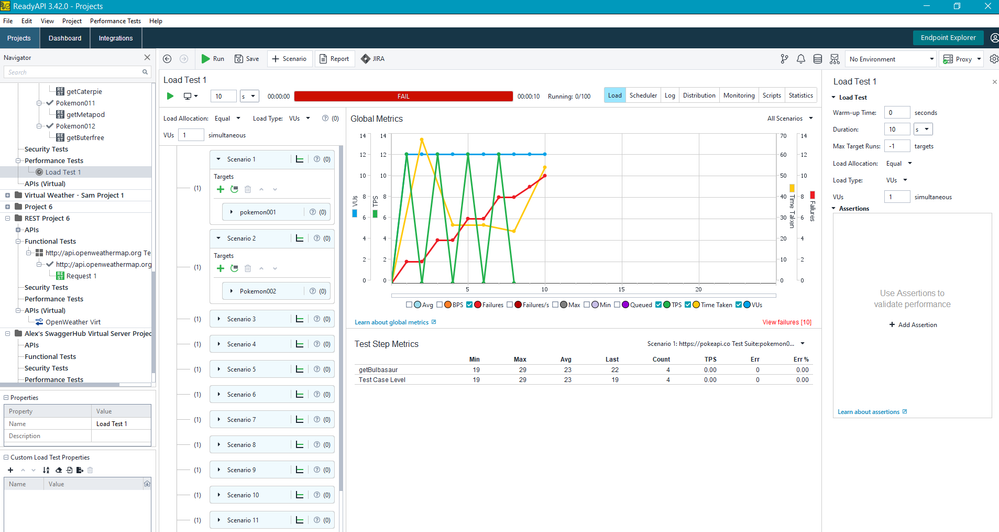Add a custom load test property with the plus icon

click(10, 470)
